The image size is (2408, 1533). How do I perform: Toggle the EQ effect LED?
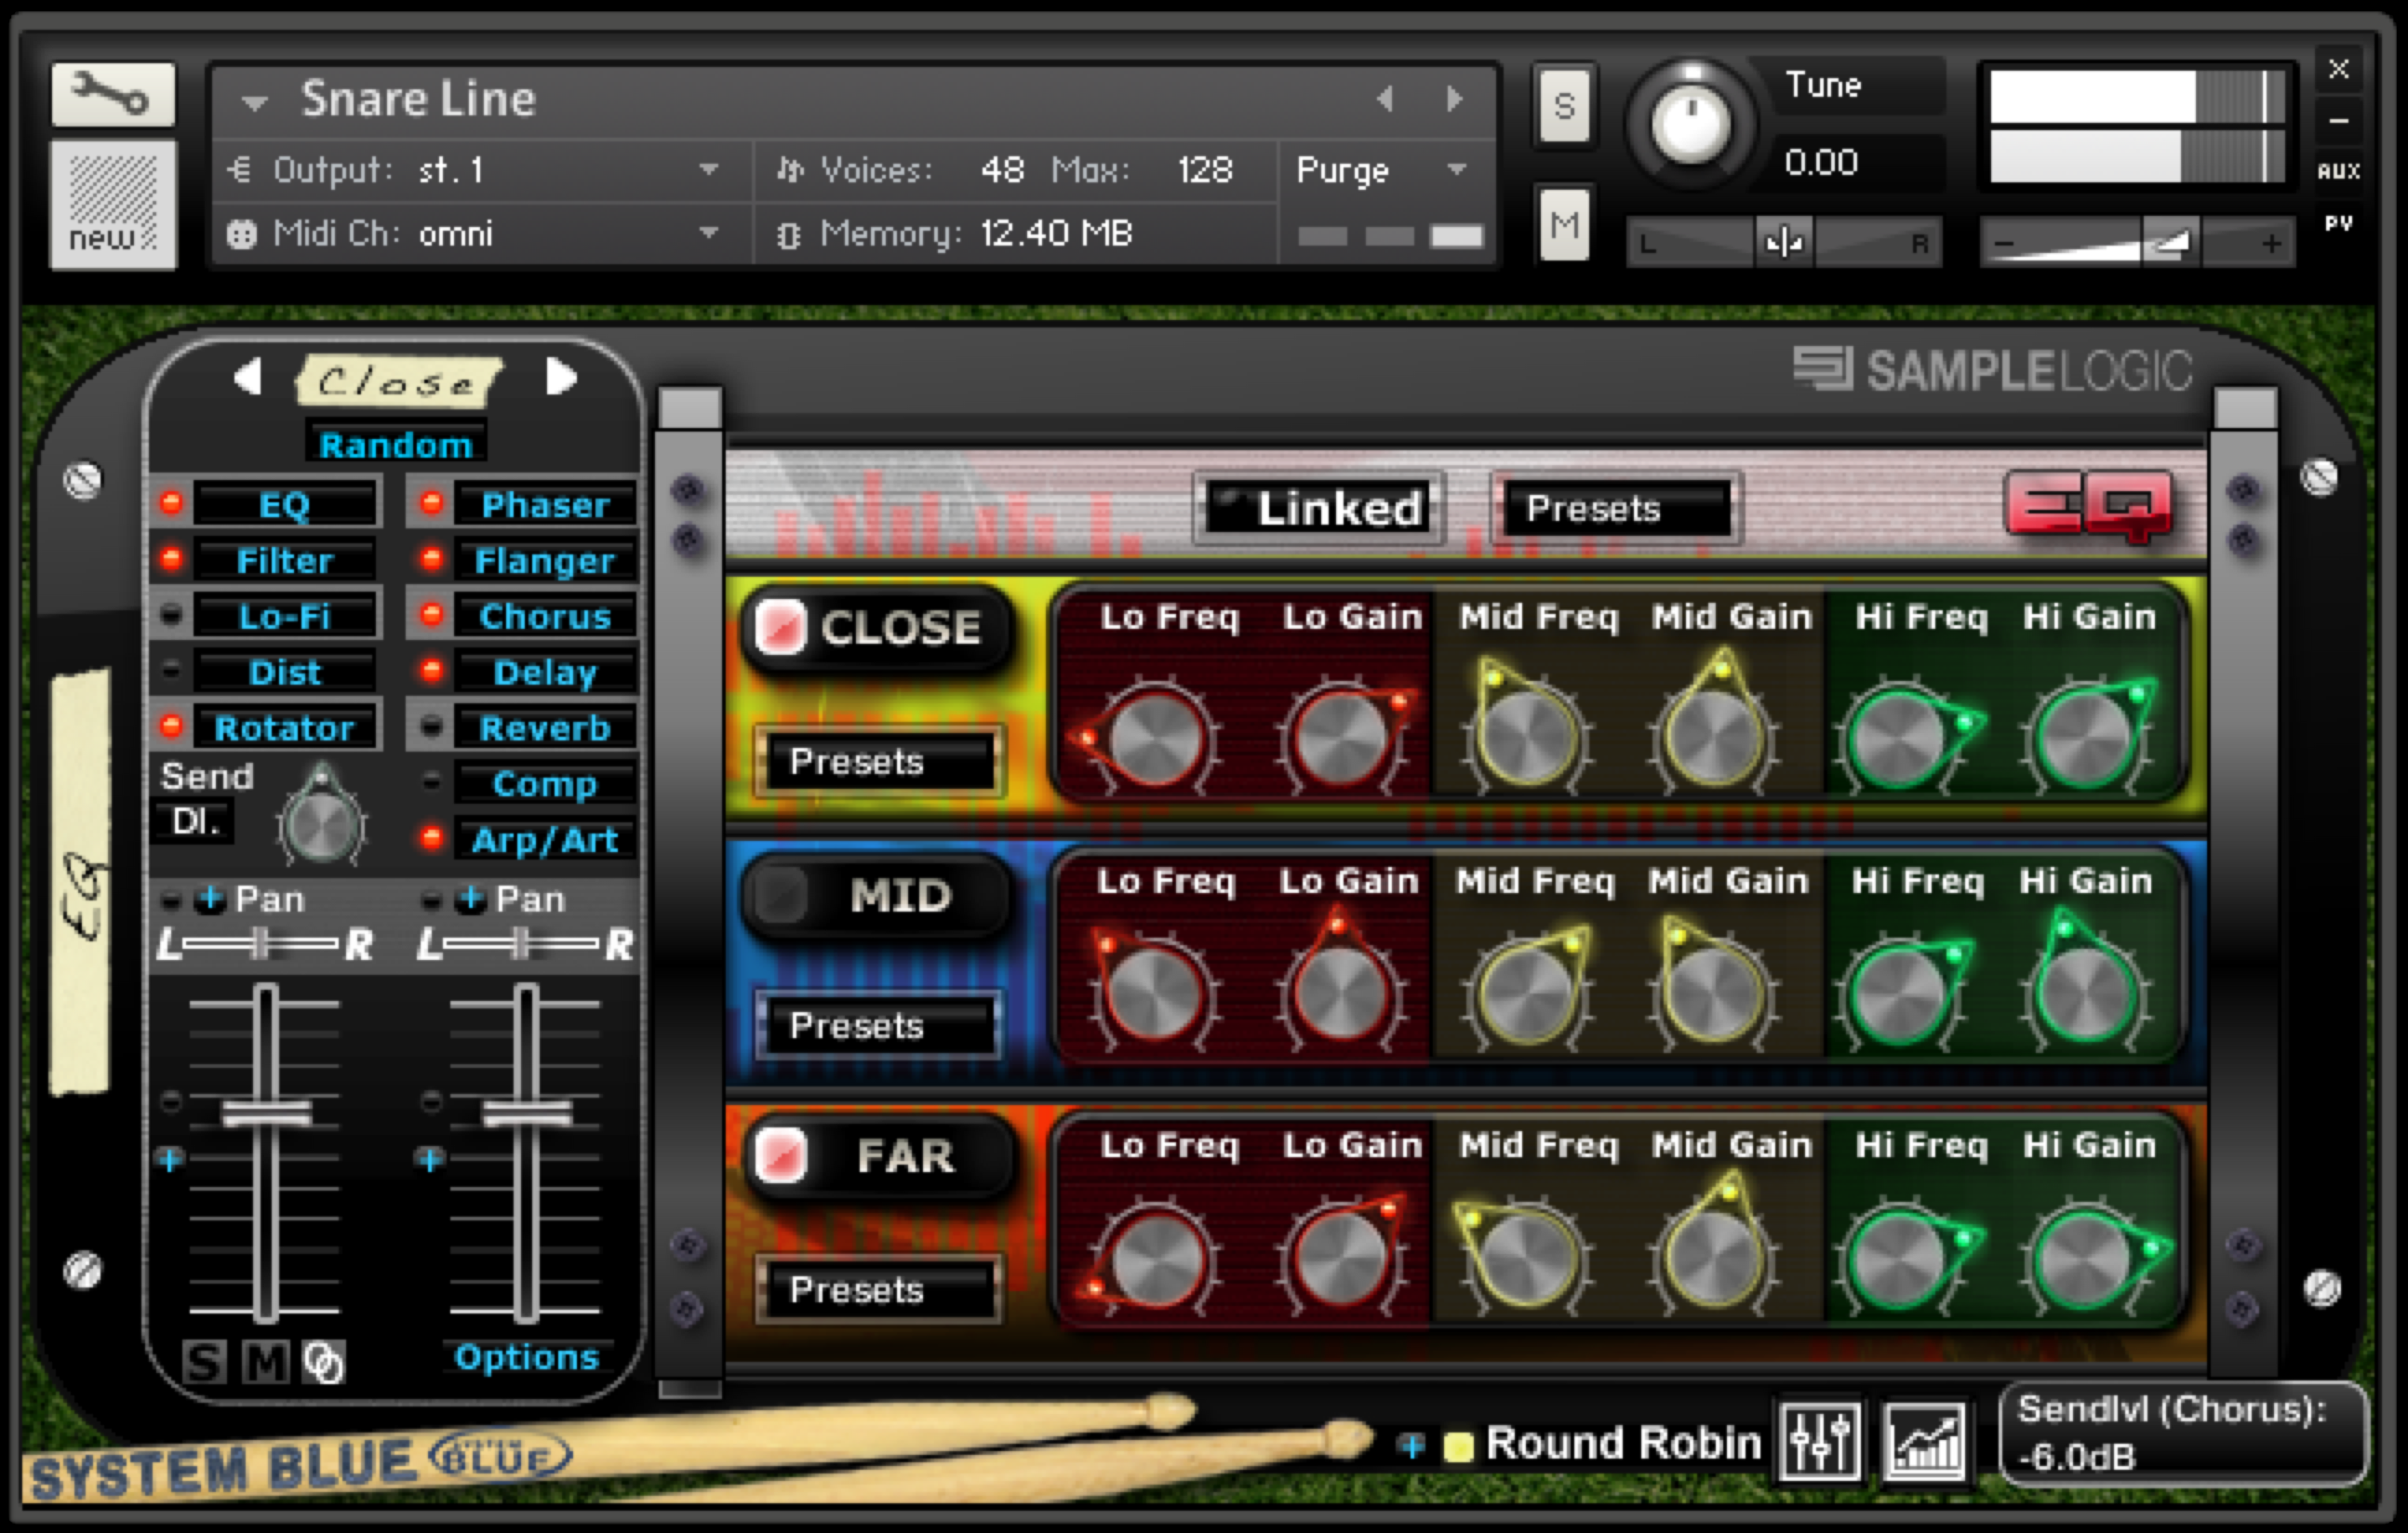tap(171, 503)
